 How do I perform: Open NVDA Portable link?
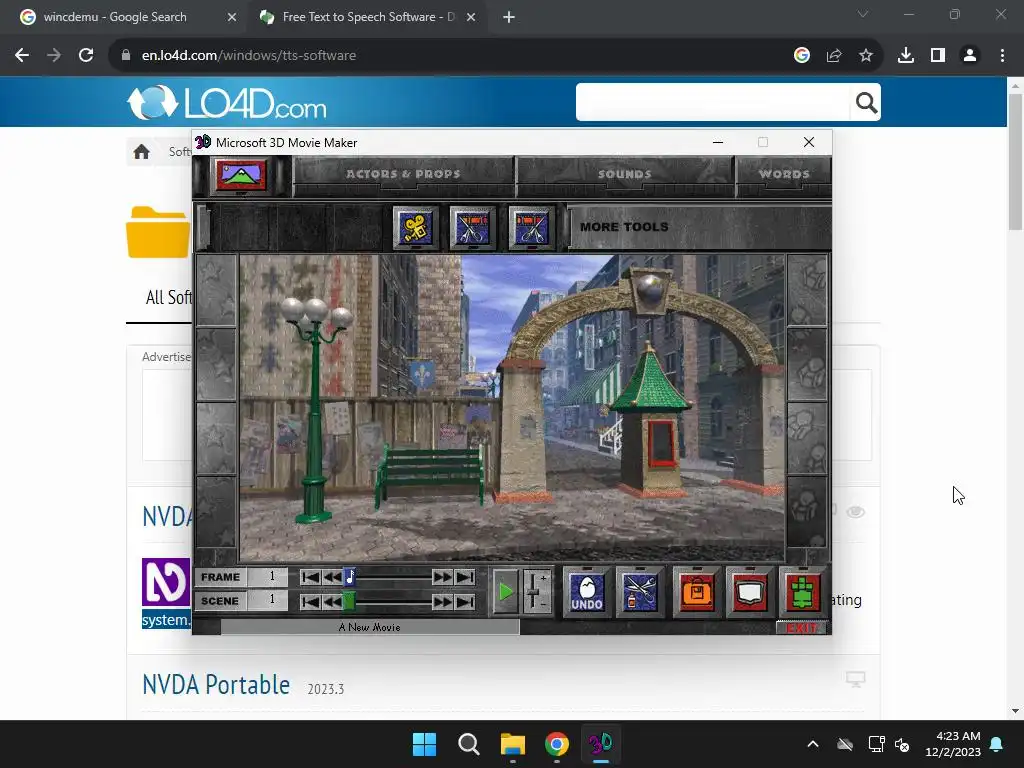coord(216,685)
